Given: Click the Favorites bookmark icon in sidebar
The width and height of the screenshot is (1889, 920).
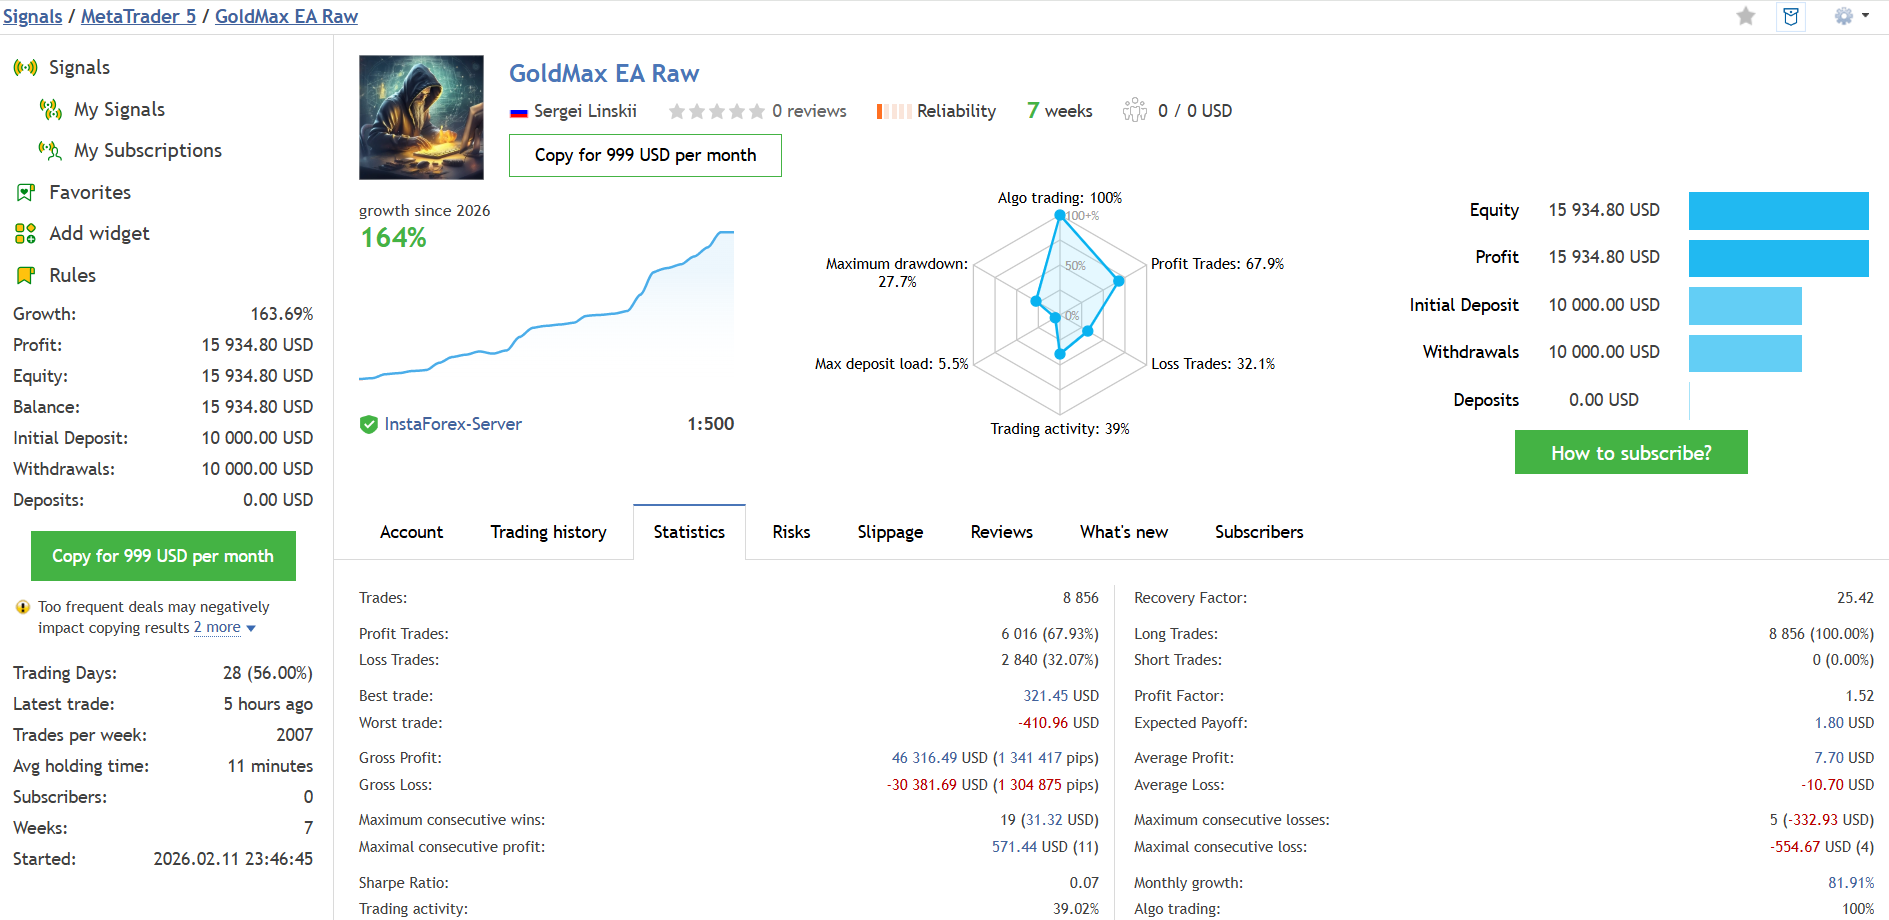Looking at the screenshot, I should 26,192.
